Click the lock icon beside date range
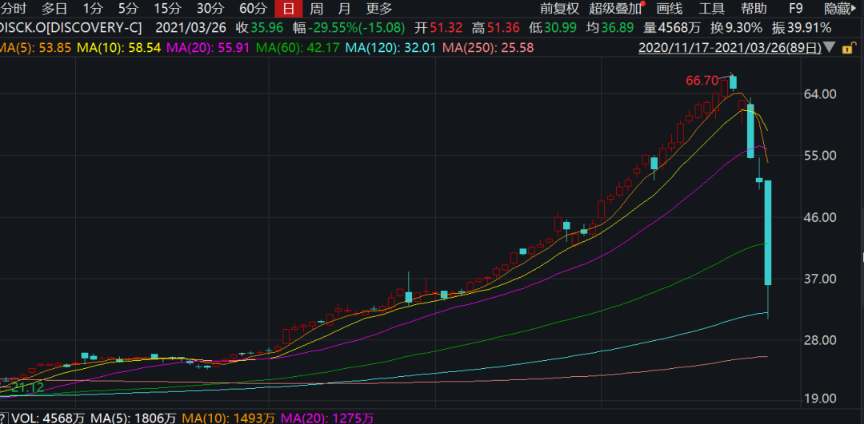 [846, 47]
